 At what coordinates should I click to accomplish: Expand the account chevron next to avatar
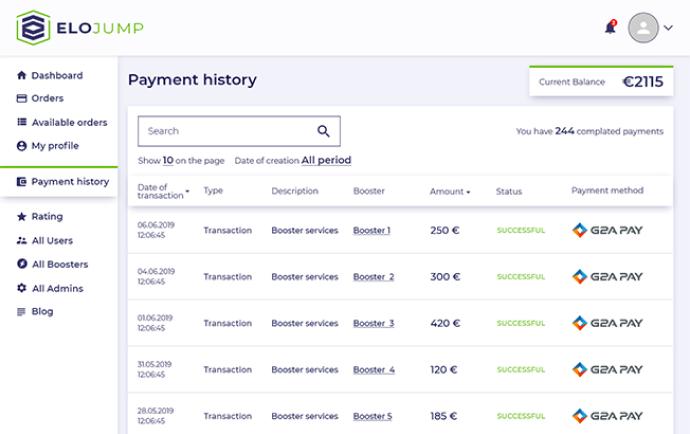[x=669, y=28]
